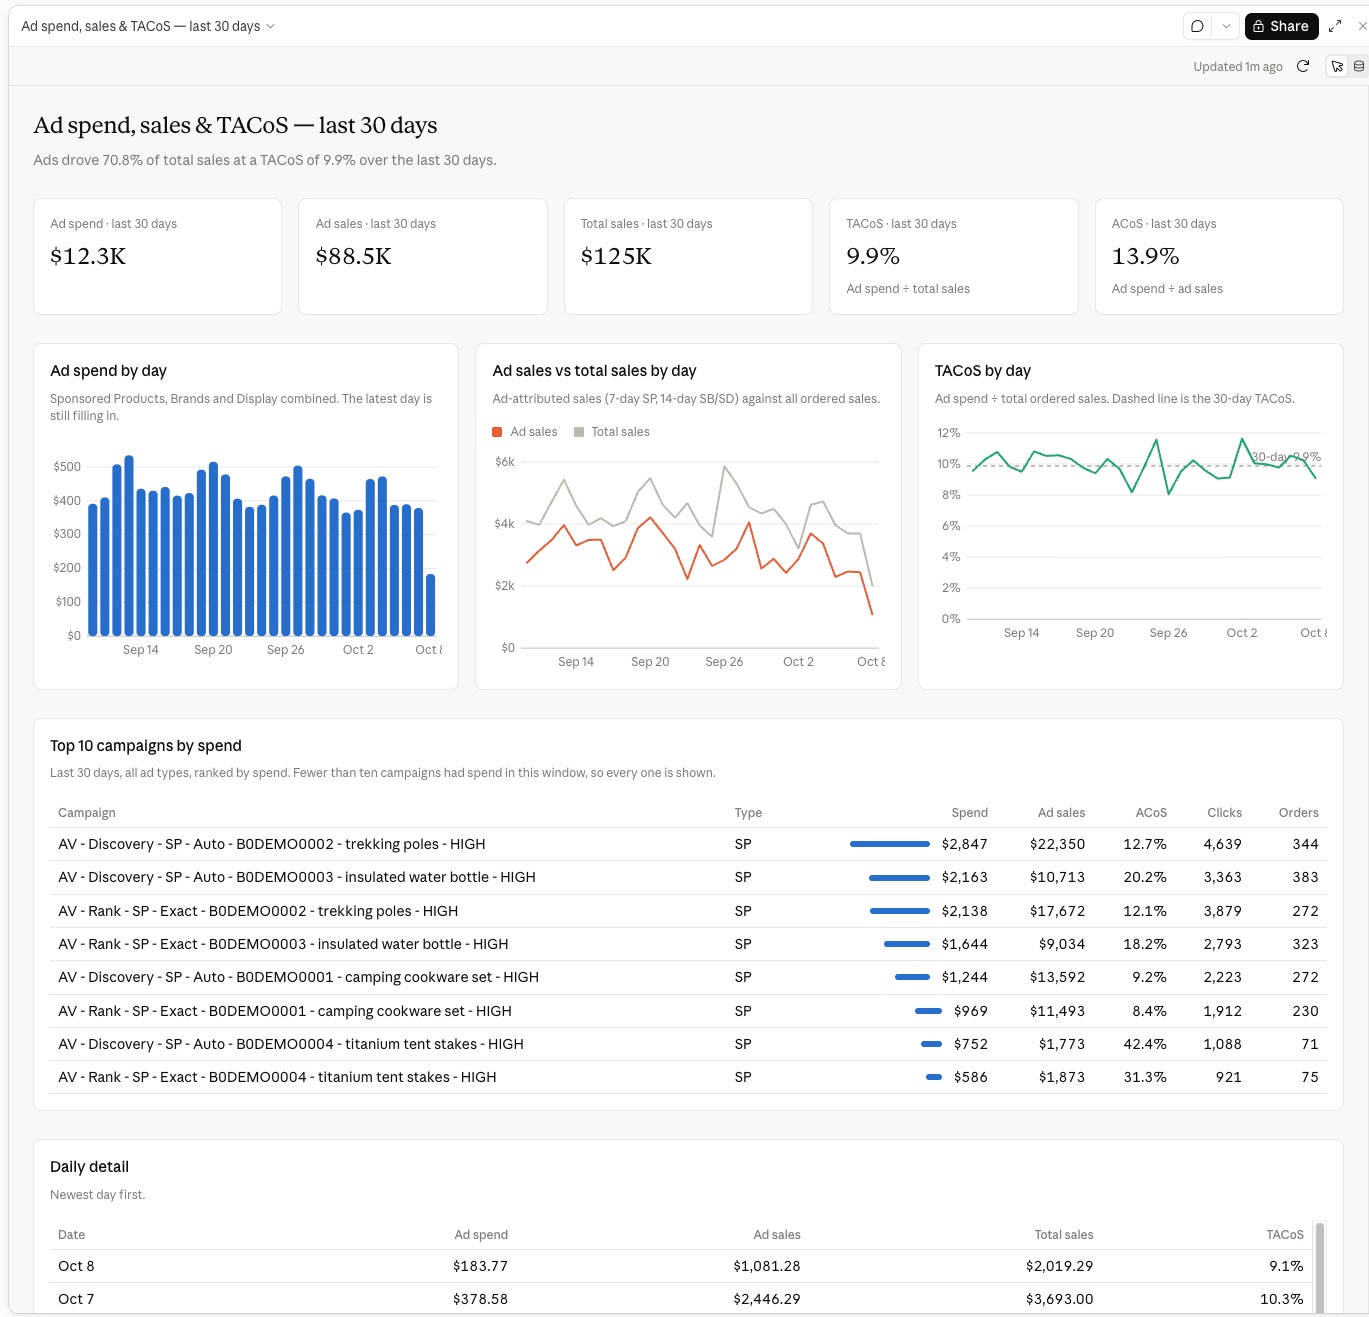Viewport: 1369px width, 1317px height.
Task: Click the Spend column header in campaigns table
Action: tap(969, 813)
